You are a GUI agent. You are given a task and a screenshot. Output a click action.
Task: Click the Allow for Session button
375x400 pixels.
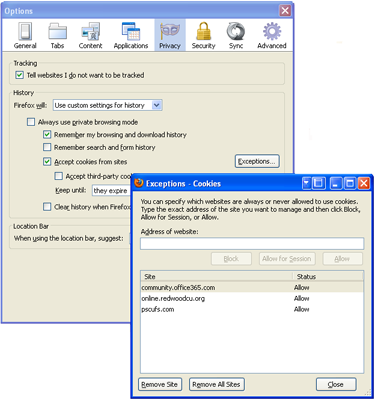[287, 259]
